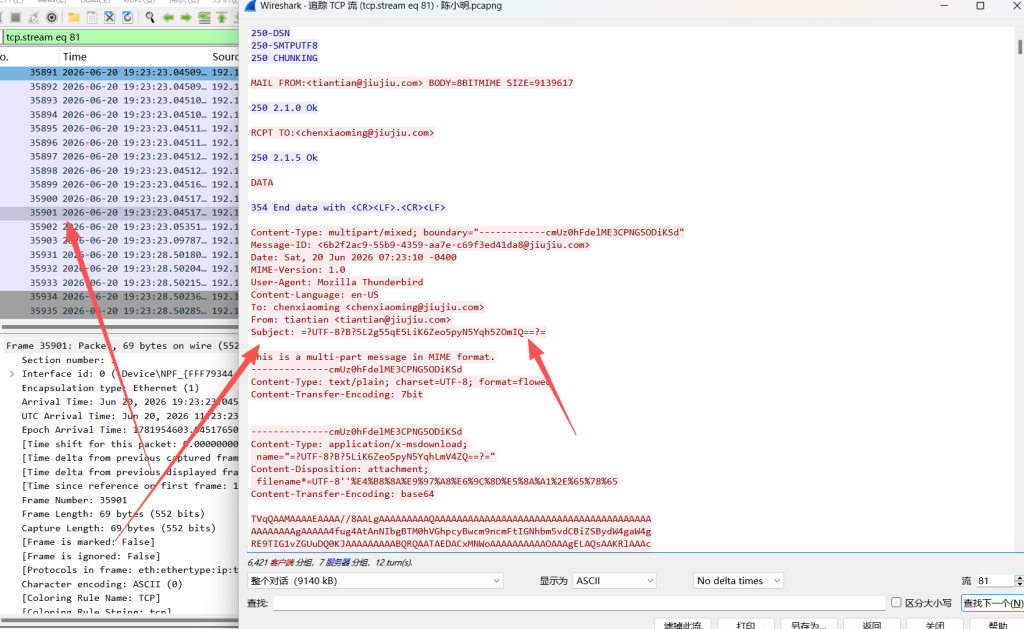1024x629 pixels.
Task: Click the 另存为 save as button
Action: coord(808,624)
